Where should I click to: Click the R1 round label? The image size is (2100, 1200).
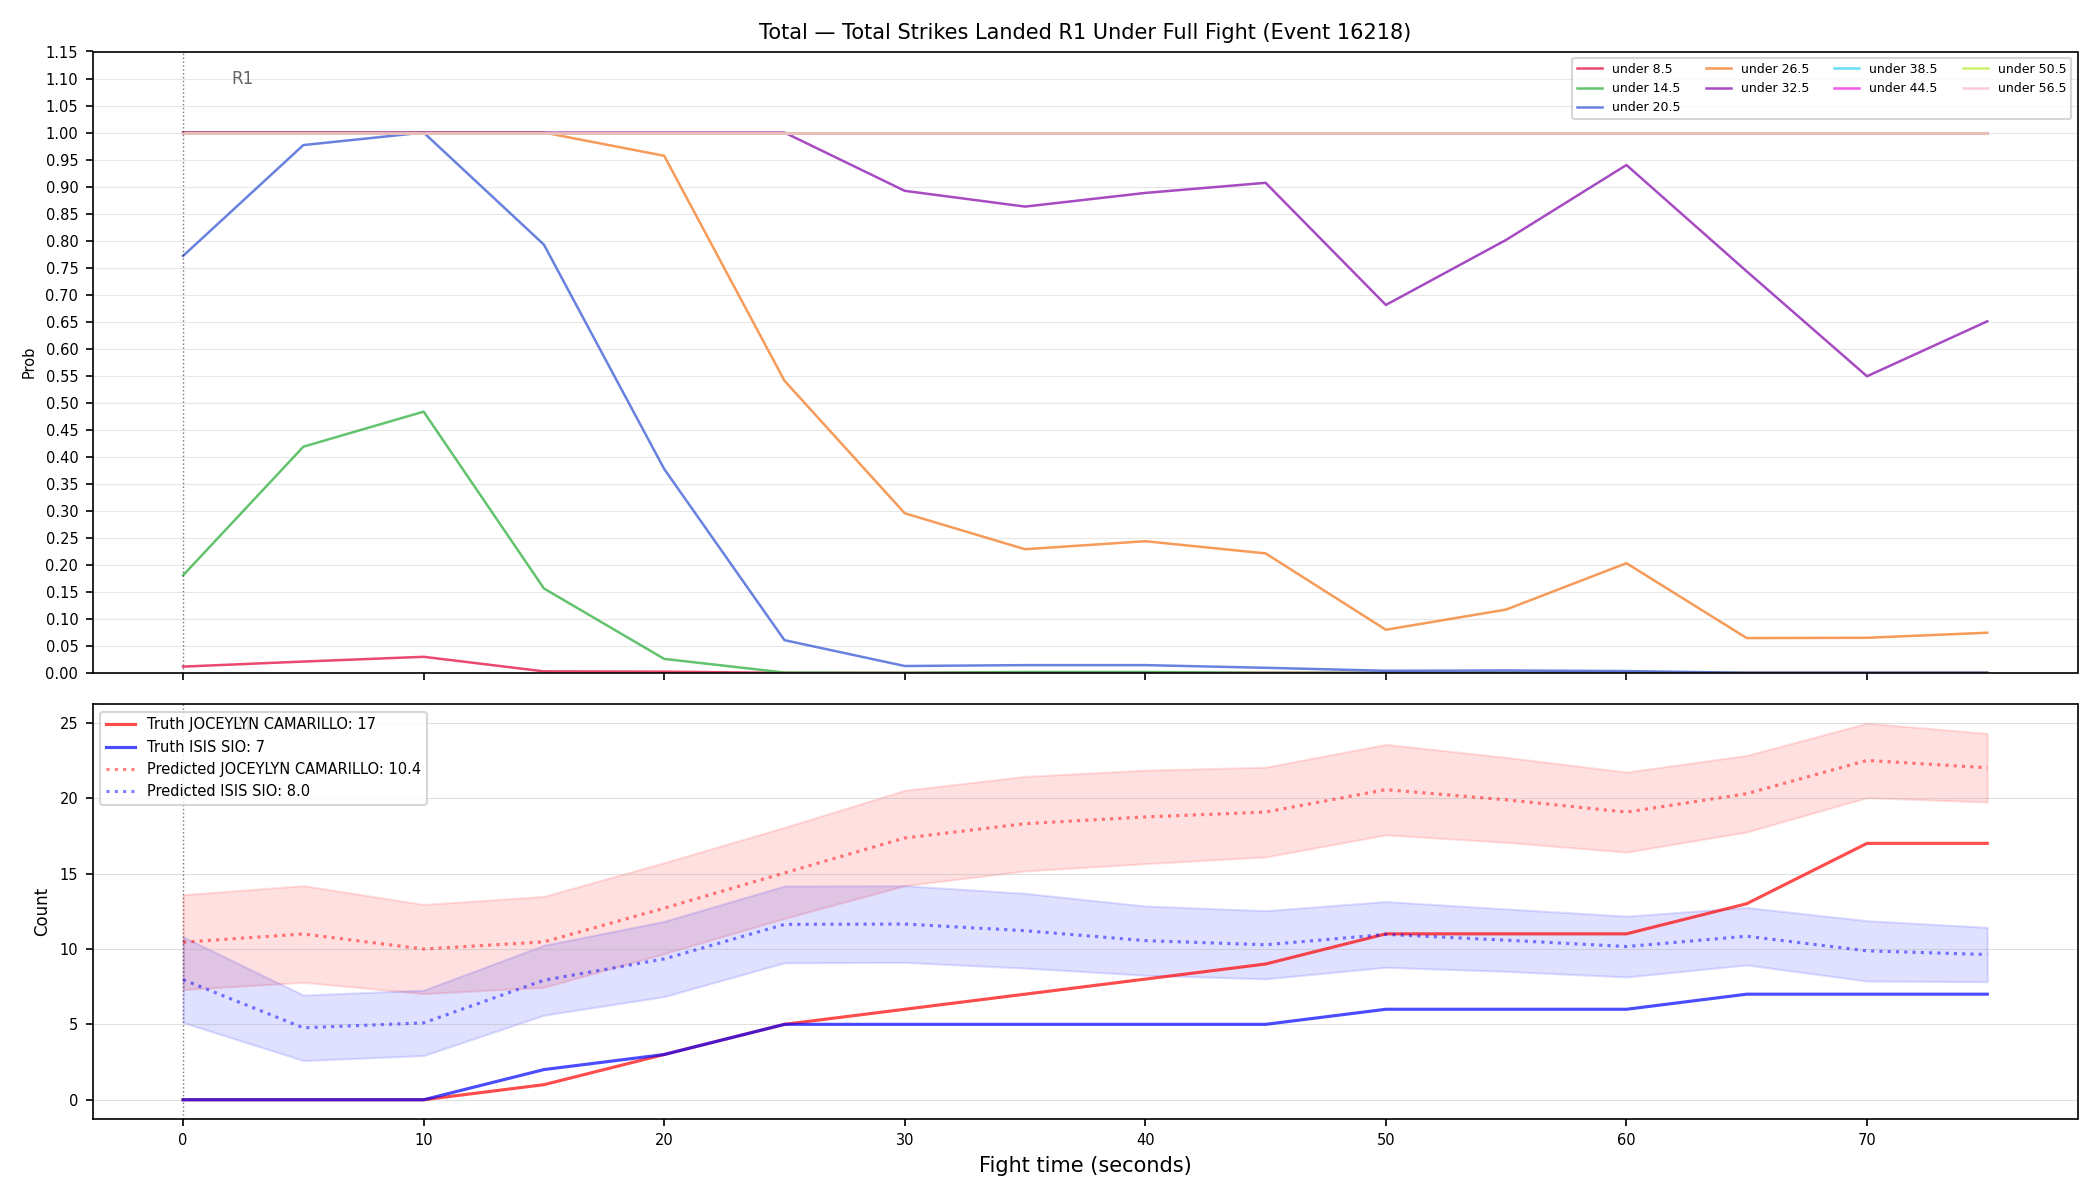[x=242, y=78]
